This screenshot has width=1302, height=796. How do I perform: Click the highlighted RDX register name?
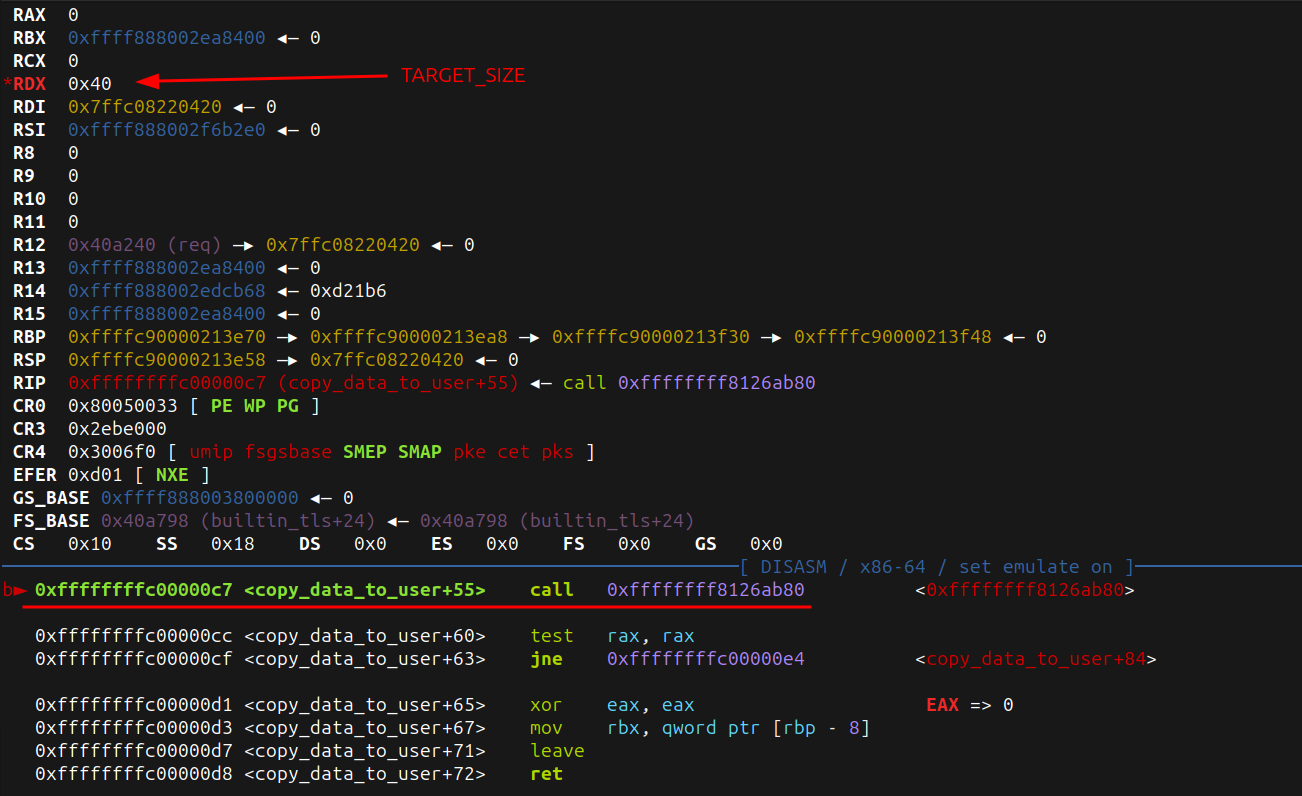coord(29,84)
